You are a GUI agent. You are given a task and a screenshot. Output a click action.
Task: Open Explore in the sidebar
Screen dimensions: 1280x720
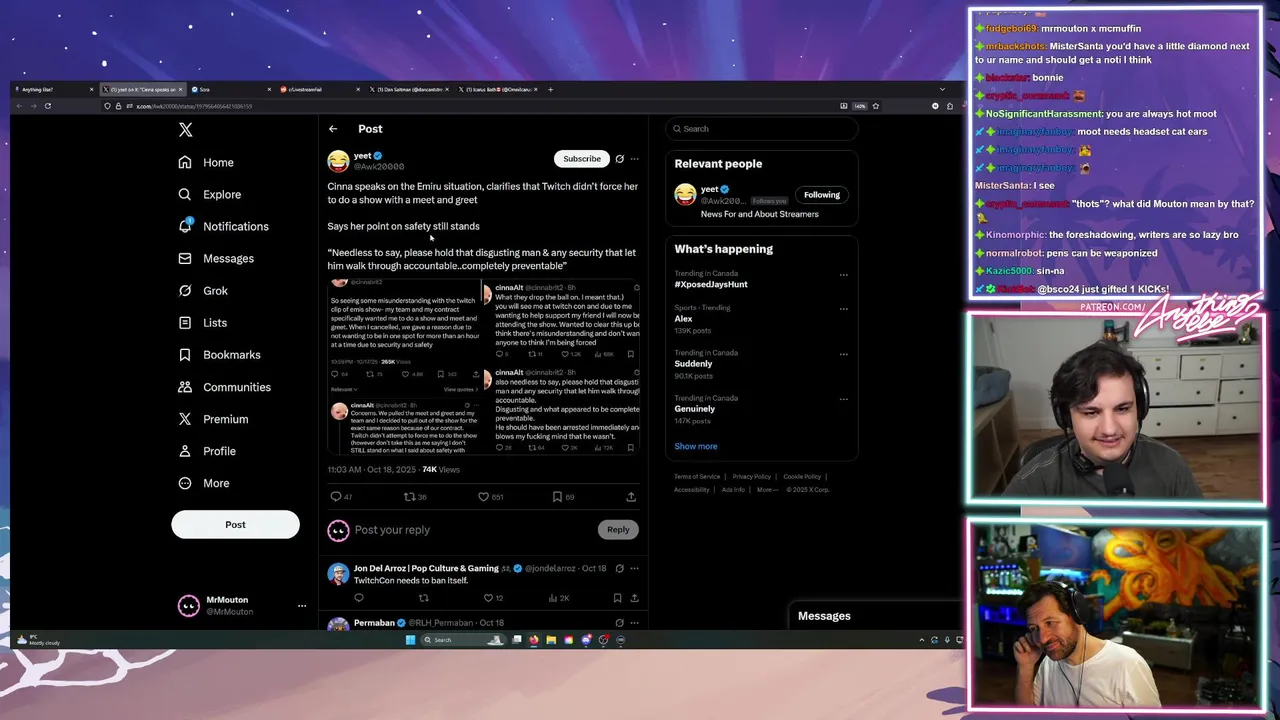click(209, 194)
